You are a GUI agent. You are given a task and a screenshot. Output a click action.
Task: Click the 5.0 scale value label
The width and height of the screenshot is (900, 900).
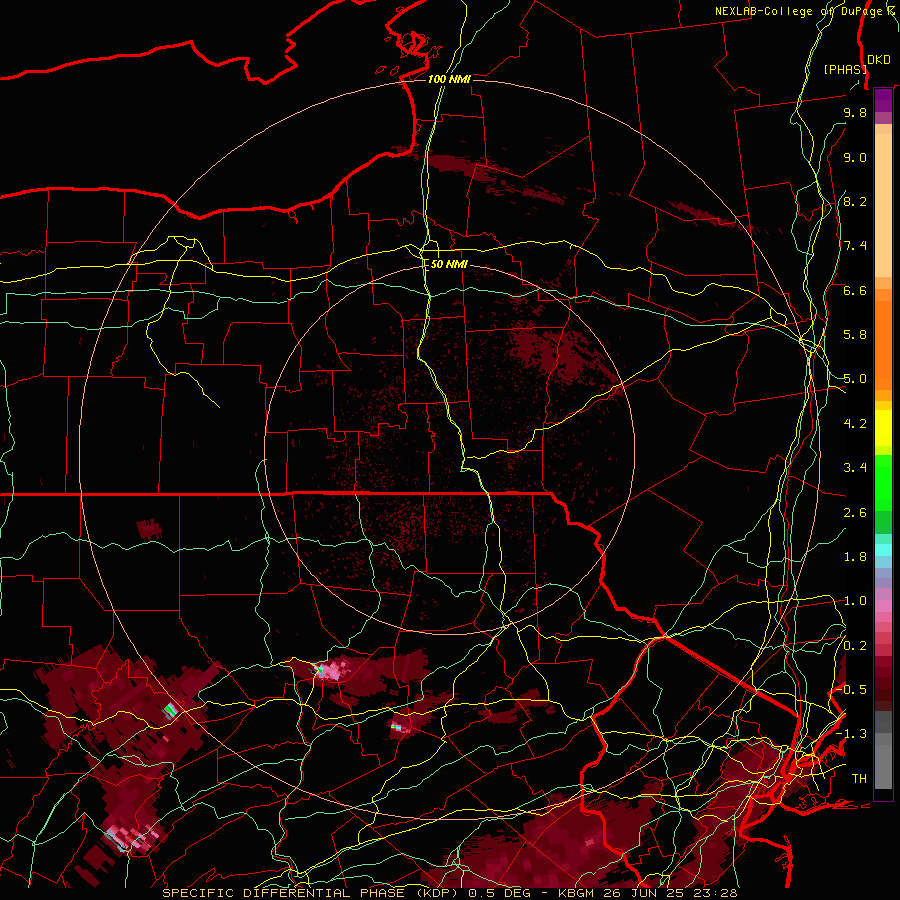[x=855, y=379]
